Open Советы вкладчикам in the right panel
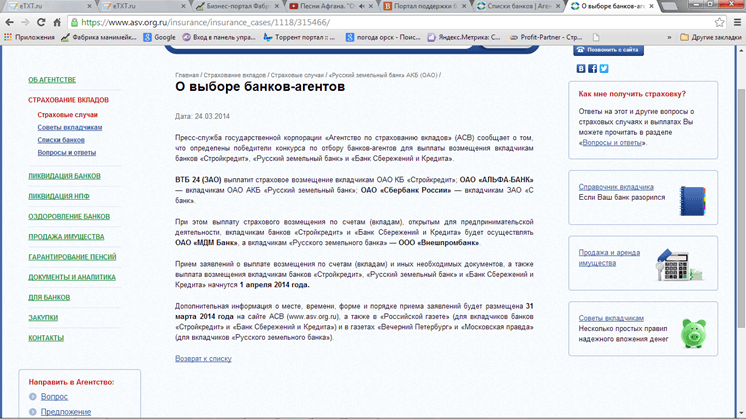Screen dimensions: 746x419 coord(611,318)
